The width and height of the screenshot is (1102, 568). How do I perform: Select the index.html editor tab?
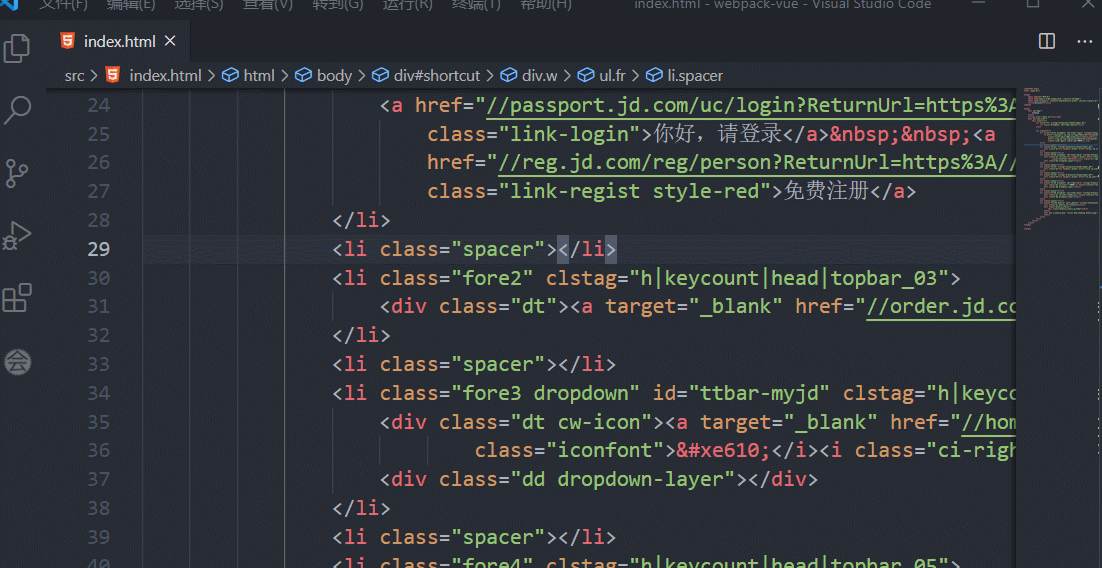(119, 42)
